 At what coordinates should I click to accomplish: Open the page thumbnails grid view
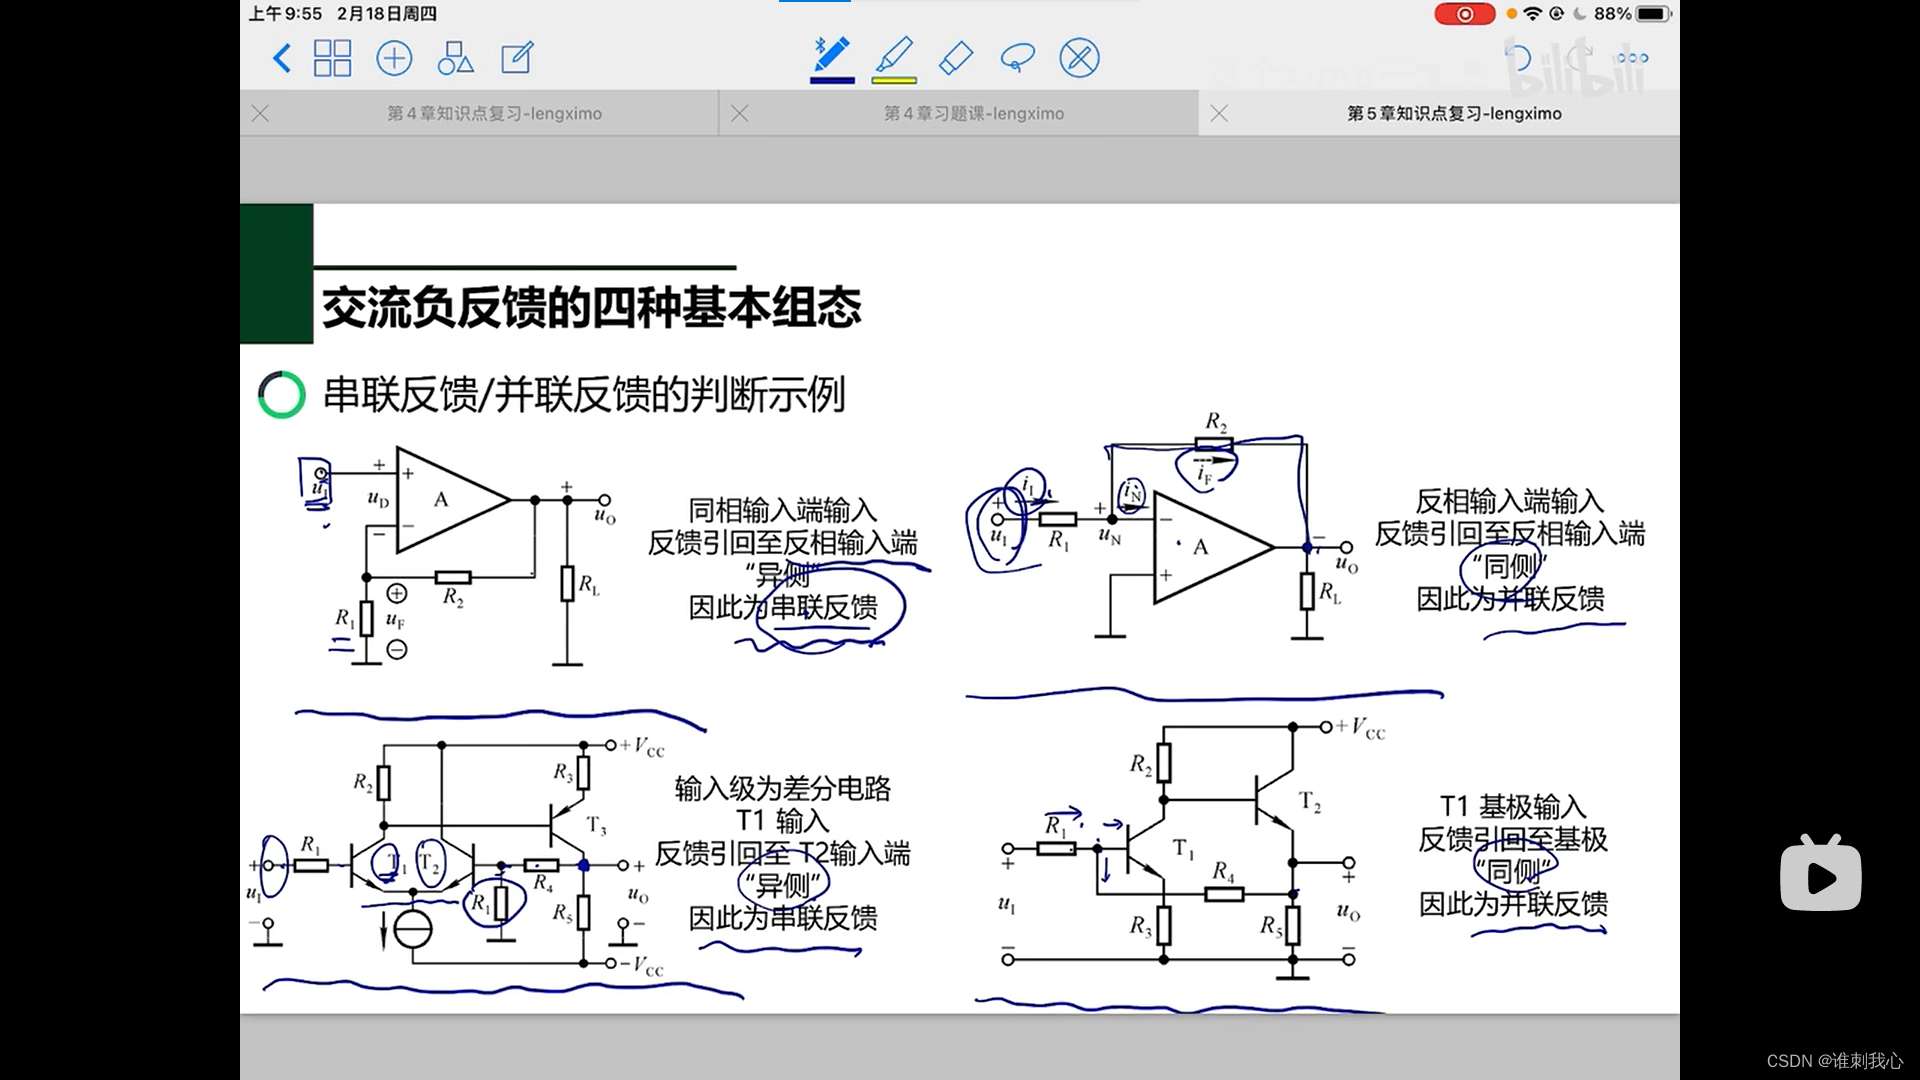click(332, 58)
